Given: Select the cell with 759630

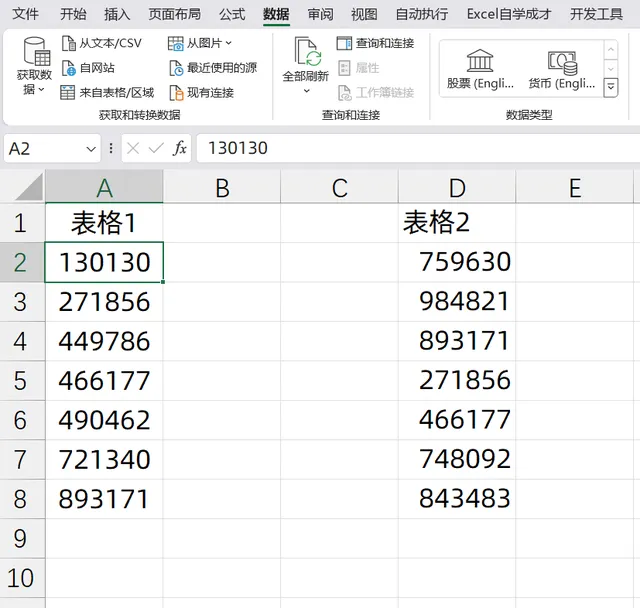Looking at the screenshot, I should coord(457,262).
